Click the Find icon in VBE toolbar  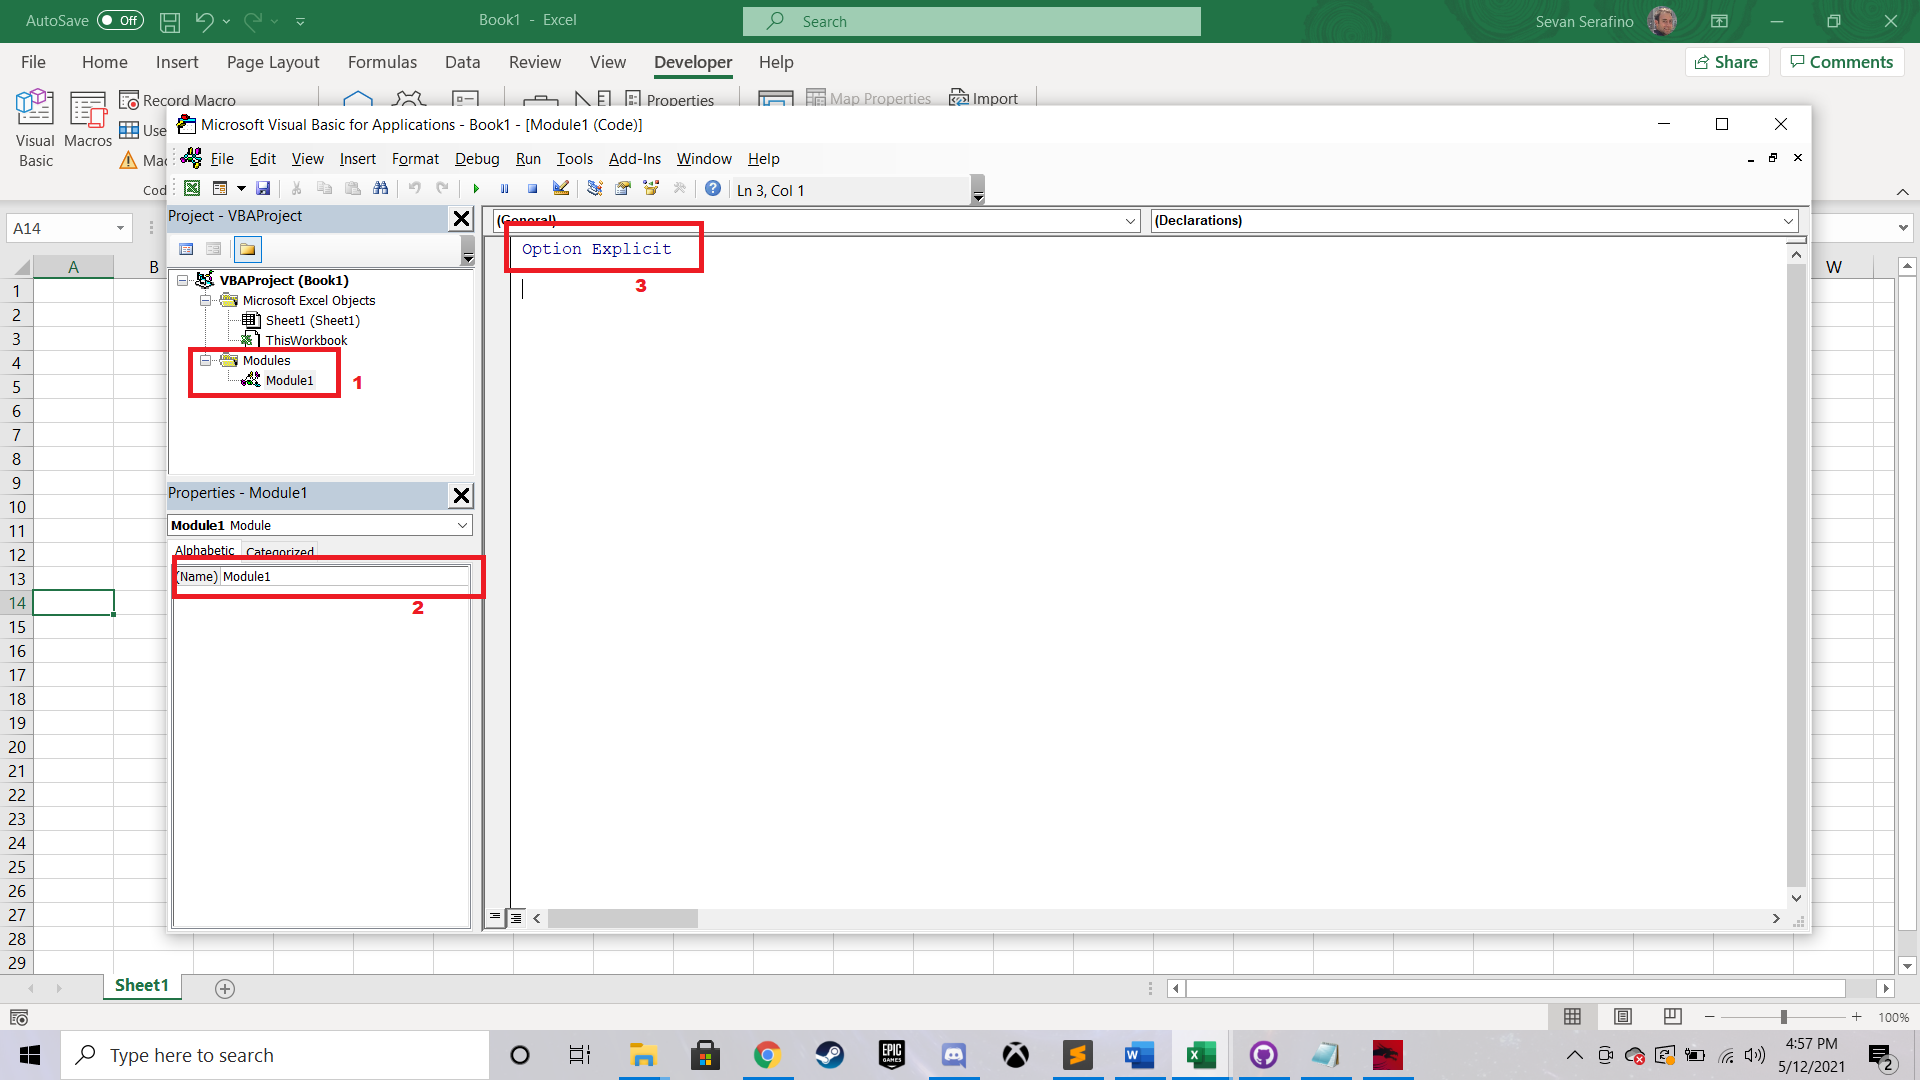coord(381,189)
